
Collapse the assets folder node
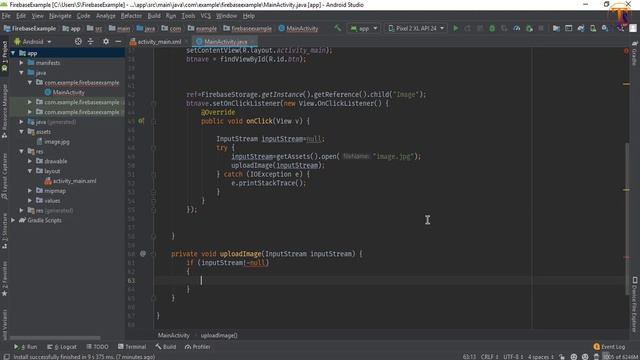(x=21, y=132)
